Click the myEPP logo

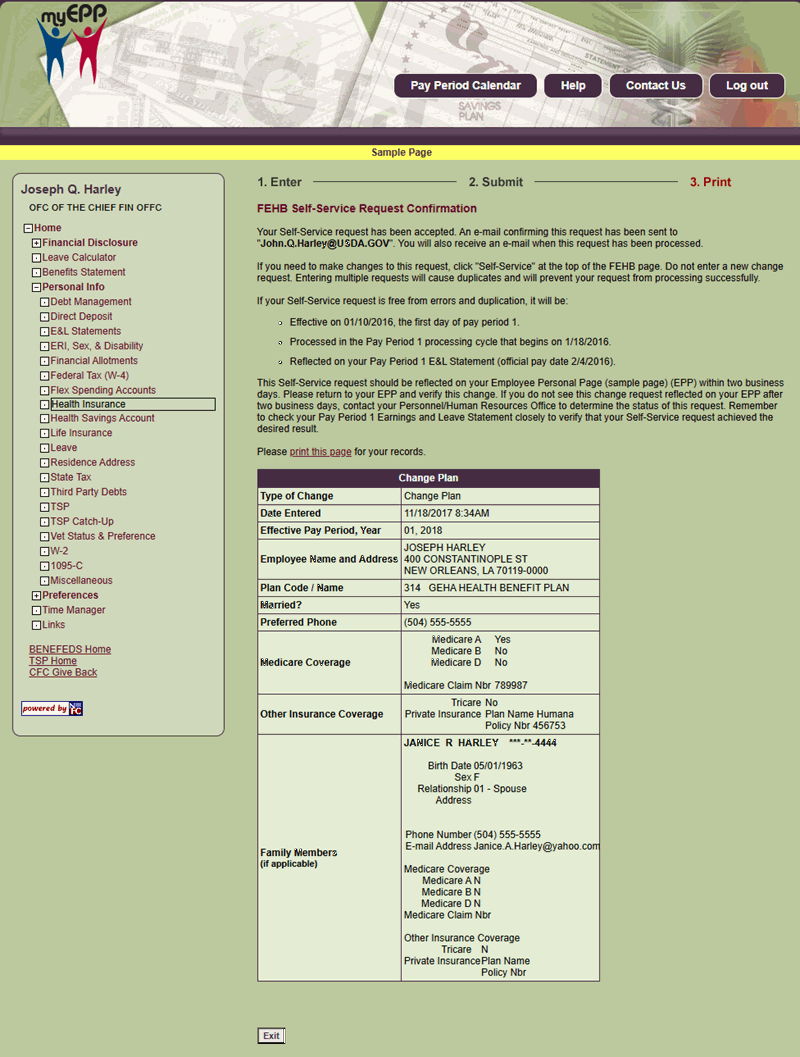click(71, 44)
